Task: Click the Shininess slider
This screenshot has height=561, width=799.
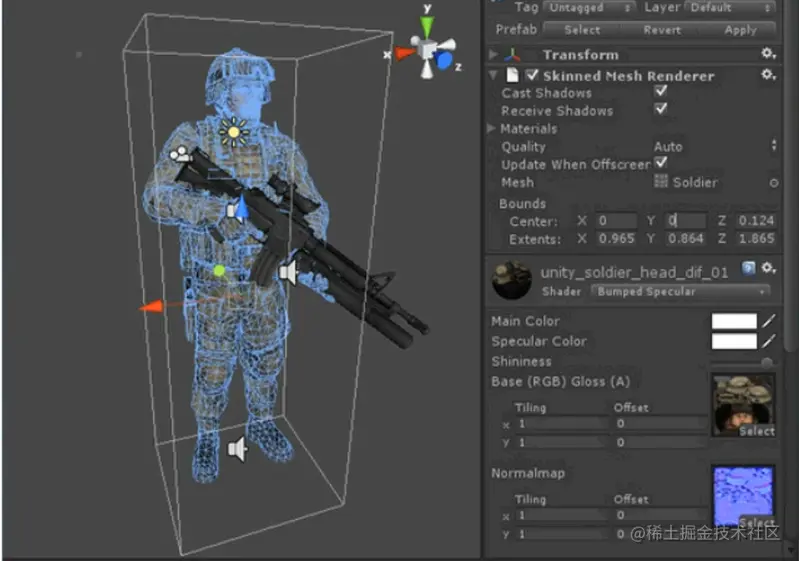Action: click(x=742, y=362)
